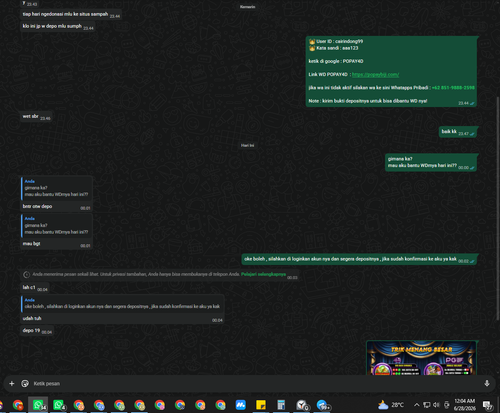This screenshot has width=500, height=413.
Task: Open the 'TRIK MENANG BESAR' image thumbnail
Action: pyautogui.click(x=421, y=358)
